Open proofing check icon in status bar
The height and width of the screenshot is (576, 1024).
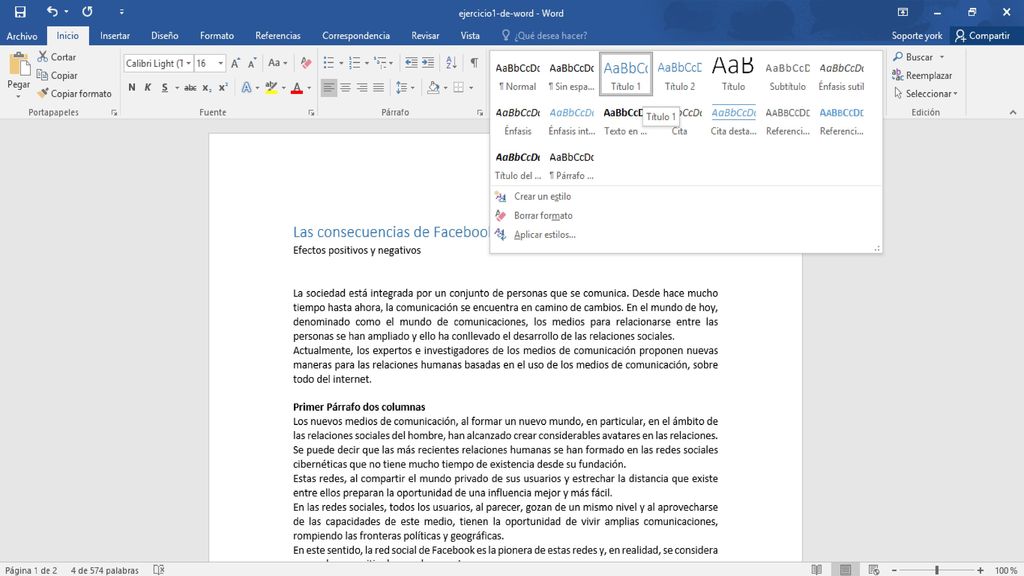(159, 570)
